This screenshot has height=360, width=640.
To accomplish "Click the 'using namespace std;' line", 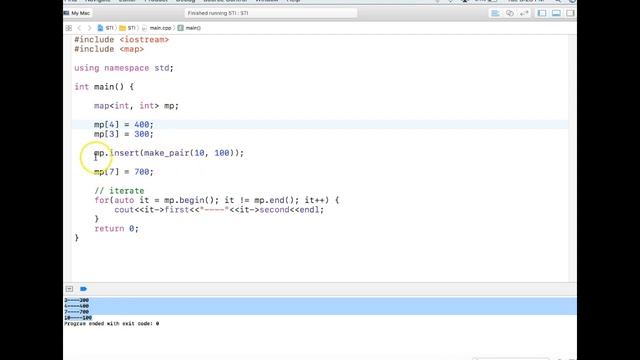I will [x=124, y=68].
